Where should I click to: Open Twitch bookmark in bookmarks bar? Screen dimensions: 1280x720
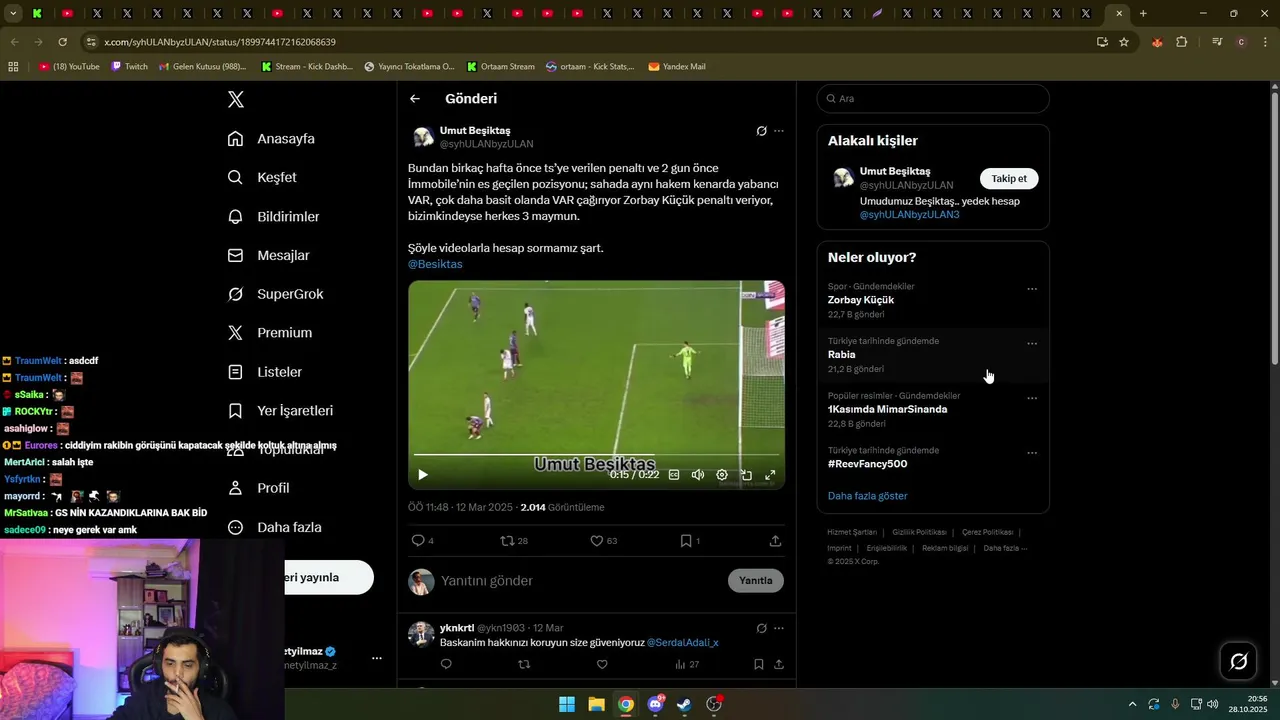(x=130, y=67)
